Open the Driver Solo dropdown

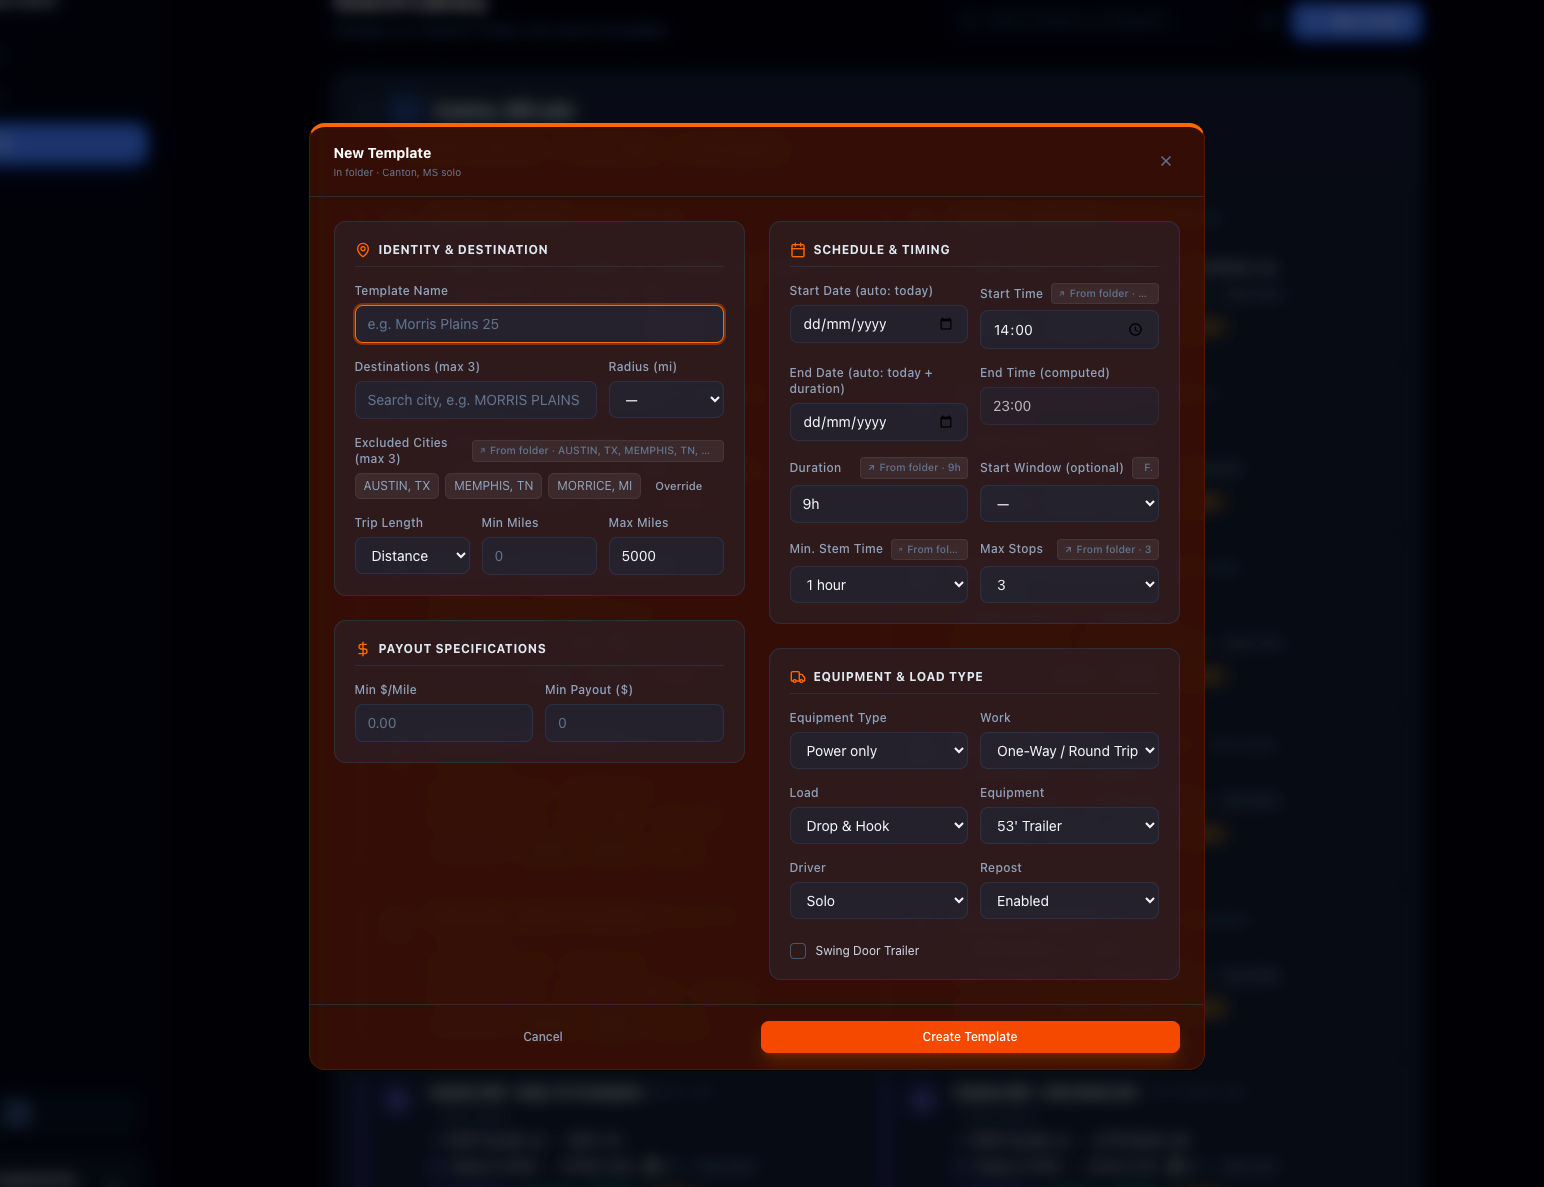coord(878,901)
